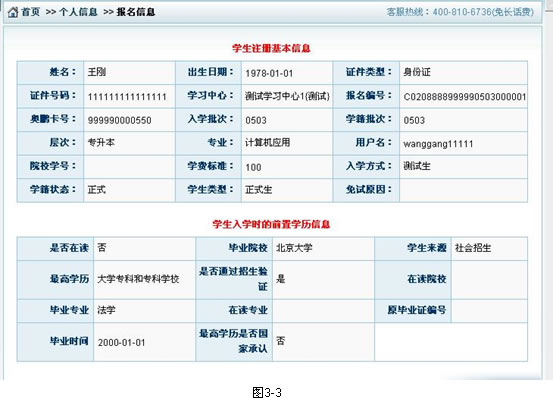Viewport: 553px width, 398px height.
Task: Click ID type value 身份证
Action: (x=417, y=72)
